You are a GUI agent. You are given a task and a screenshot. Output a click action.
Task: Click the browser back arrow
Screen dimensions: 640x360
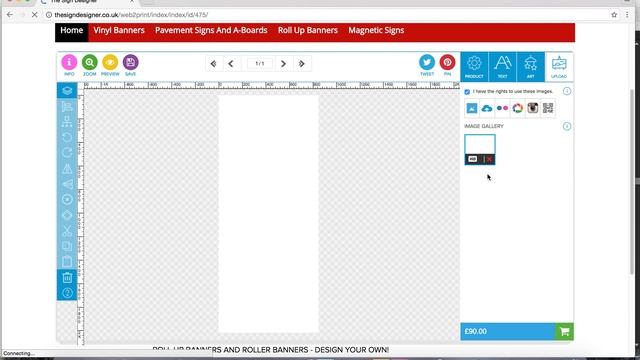point(9,15)
